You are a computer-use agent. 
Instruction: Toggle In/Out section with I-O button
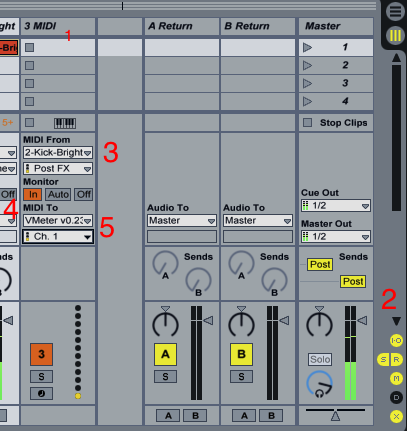click(396, 341)
